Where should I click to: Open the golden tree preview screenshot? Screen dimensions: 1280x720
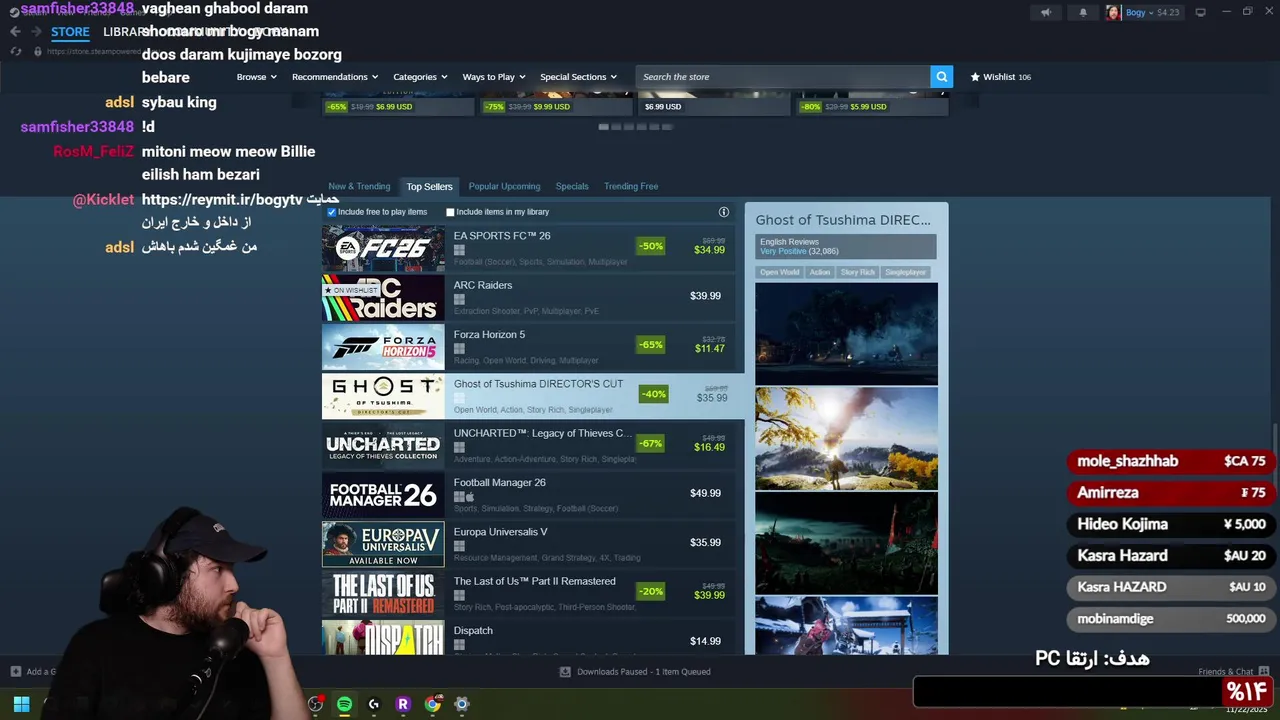tap(846, 439)
